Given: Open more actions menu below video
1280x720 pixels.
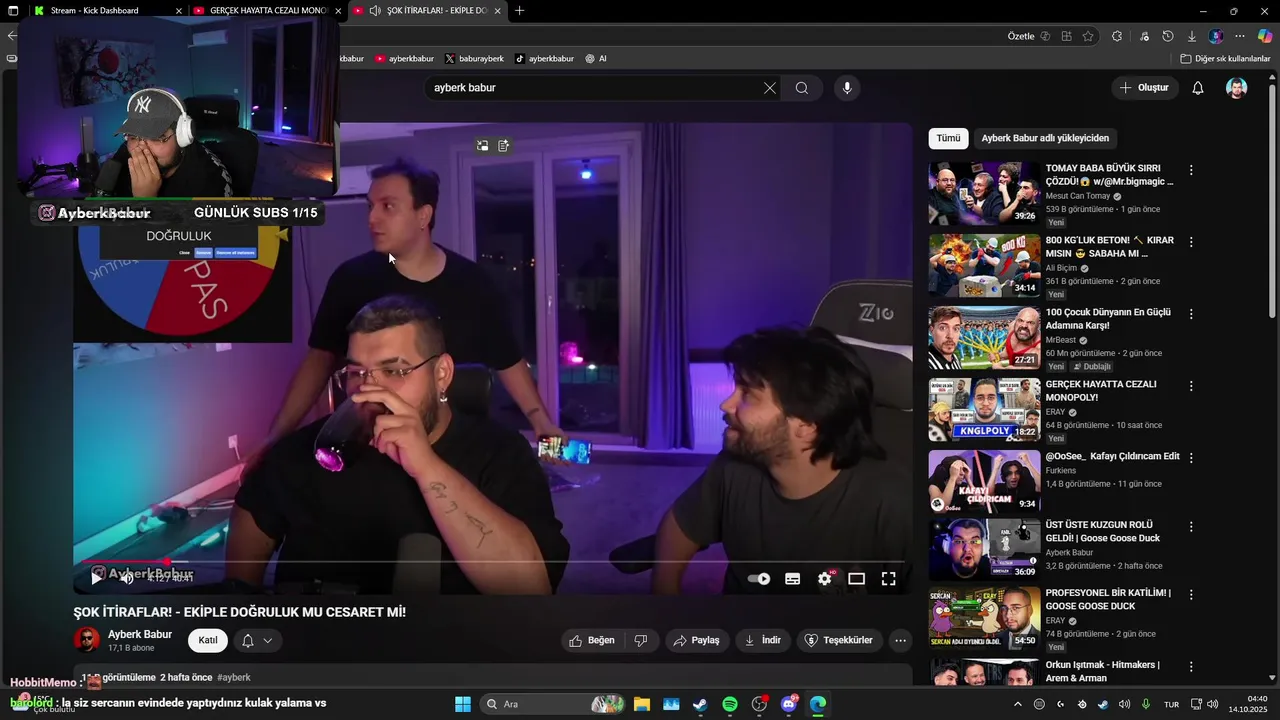Looking at the screenshot, I should point(900,640).
